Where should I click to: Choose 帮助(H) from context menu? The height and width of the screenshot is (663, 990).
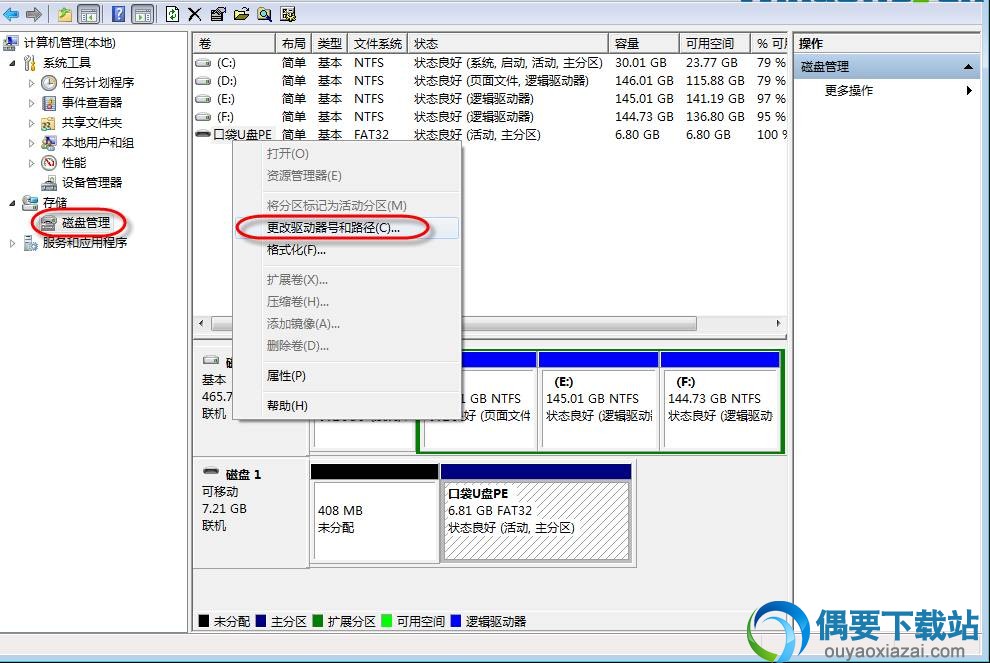point(347,405)
